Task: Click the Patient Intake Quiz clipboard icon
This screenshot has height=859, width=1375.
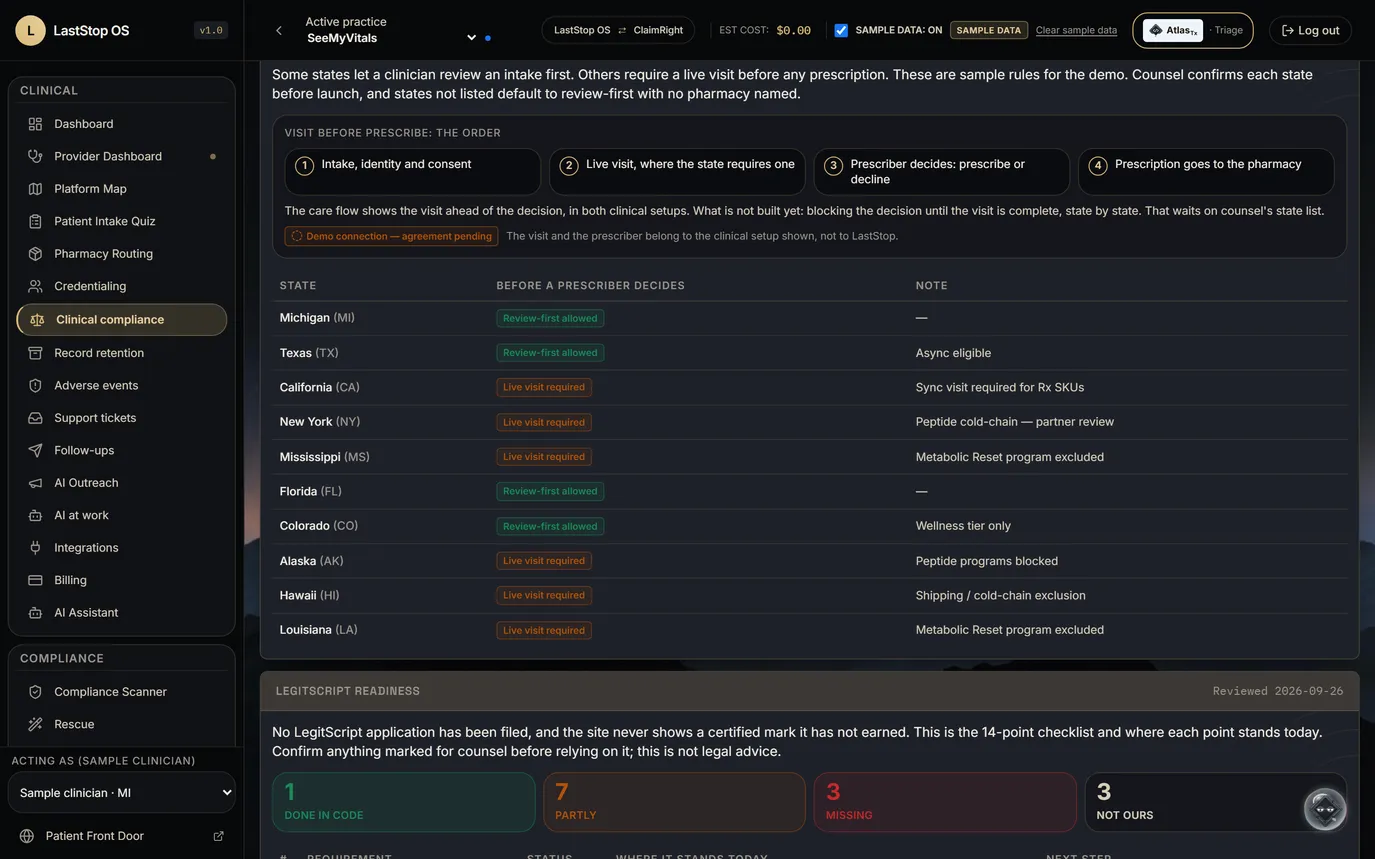Action: (35, 221)
